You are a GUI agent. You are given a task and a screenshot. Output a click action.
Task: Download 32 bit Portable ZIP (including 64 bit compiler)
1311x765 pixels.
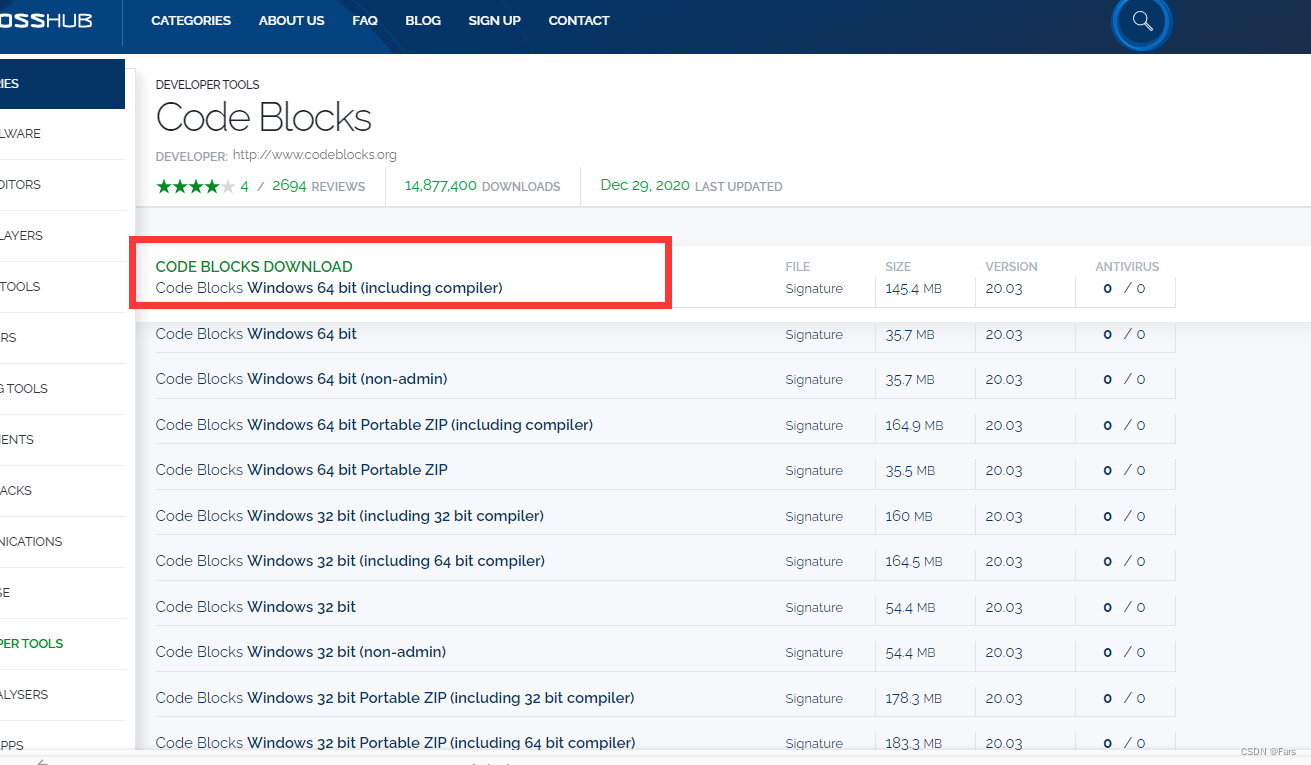tap(395, 743)
